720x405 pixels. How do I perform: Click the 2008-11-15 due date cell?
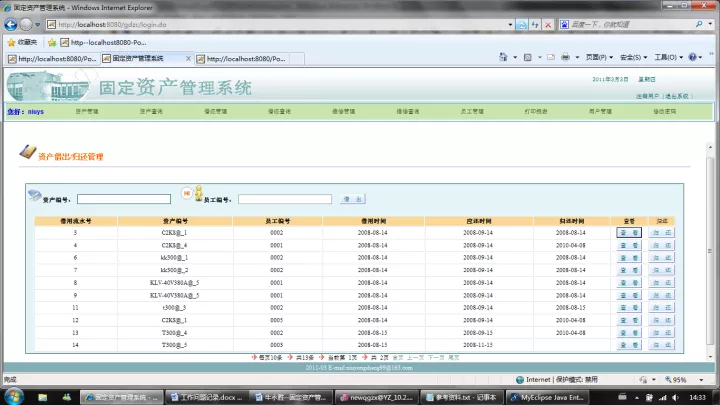point(478,345)
